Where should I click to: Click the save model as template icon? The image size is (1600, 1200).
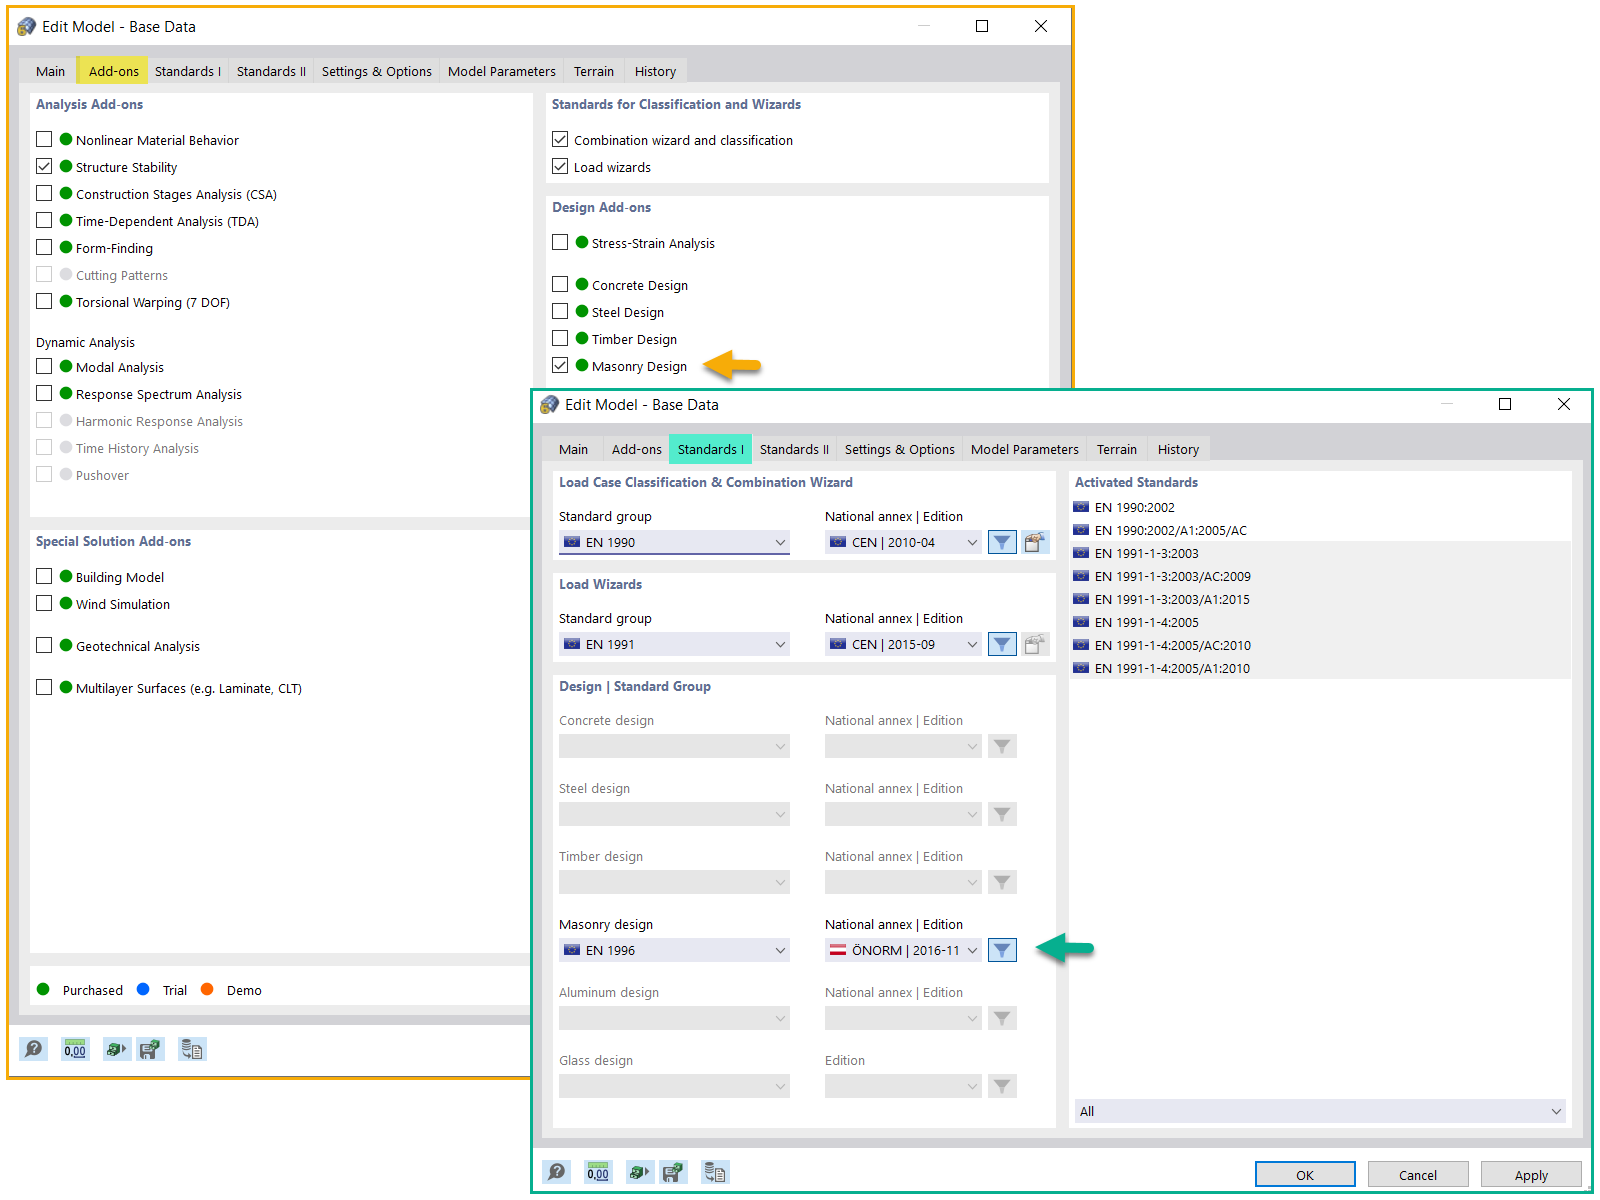[674, 1171]
